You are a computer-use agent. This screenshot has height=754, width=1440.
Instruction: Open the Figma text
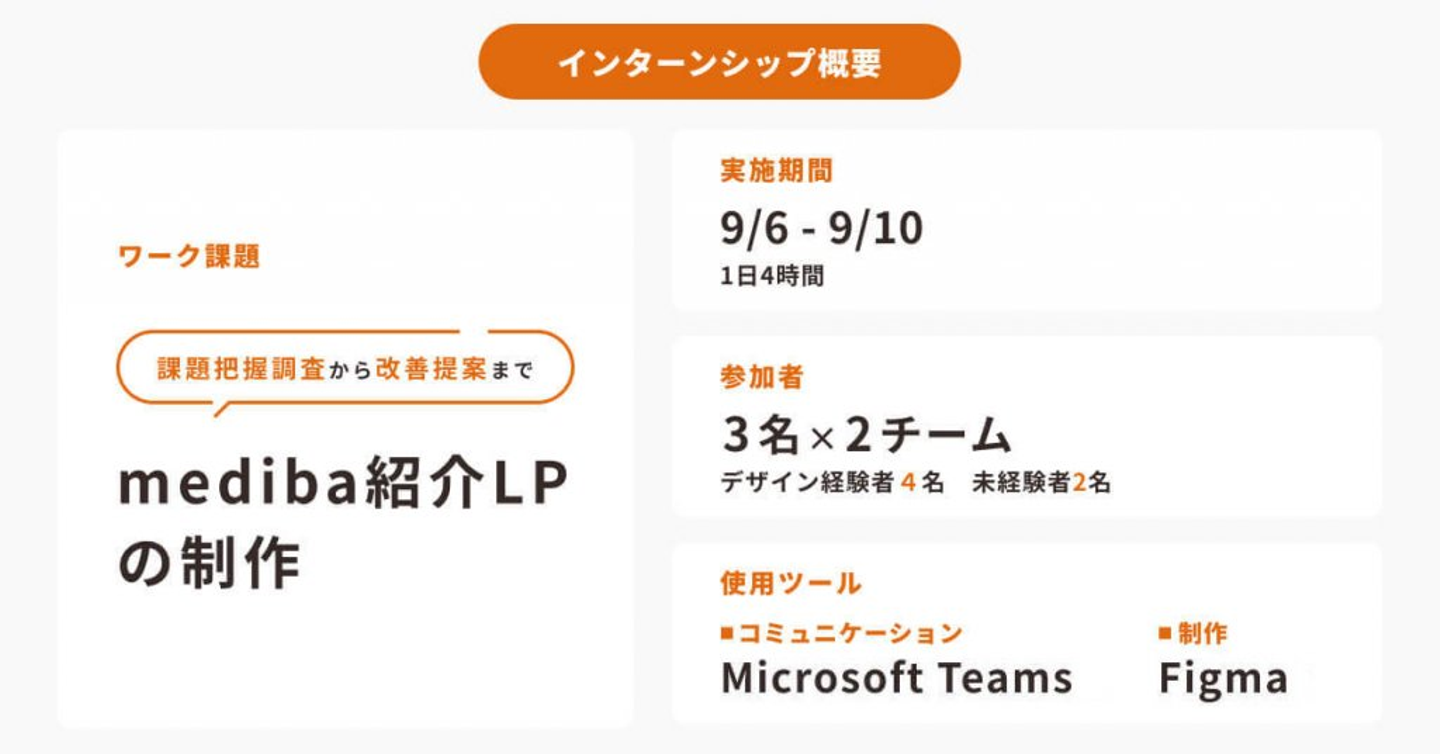coord(1223,678)
